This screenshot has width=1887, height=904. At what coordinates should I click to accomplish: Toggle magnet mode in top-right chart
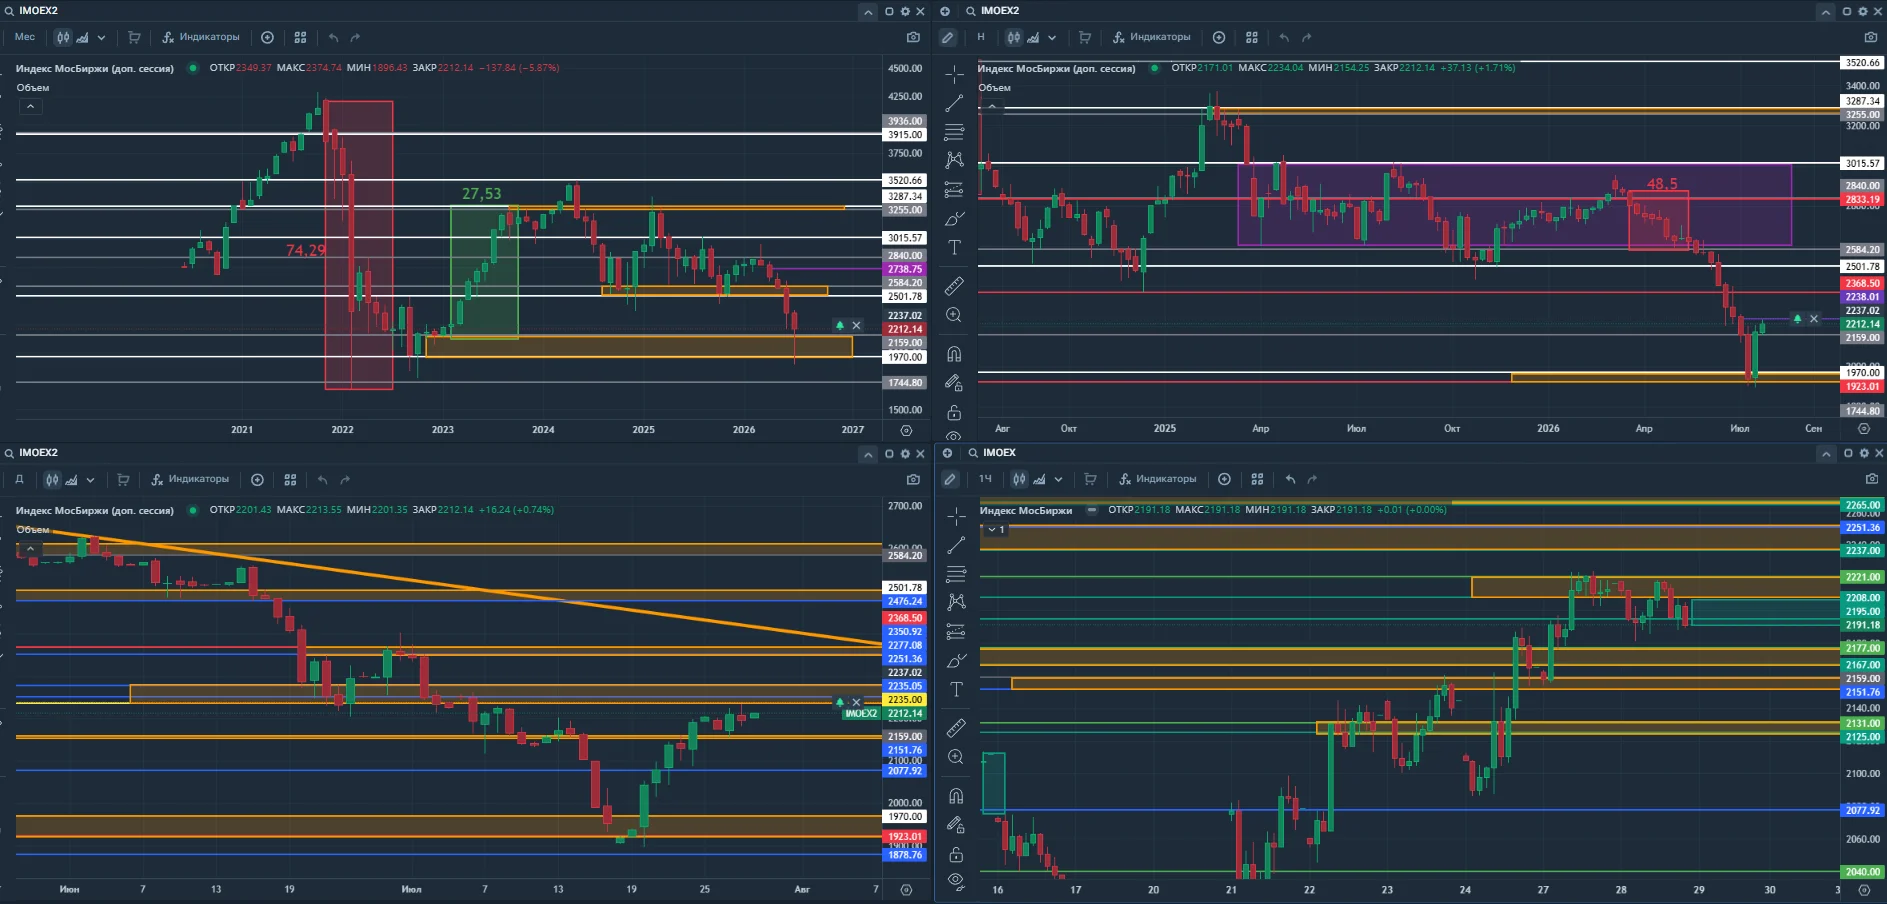pos(955,354)
